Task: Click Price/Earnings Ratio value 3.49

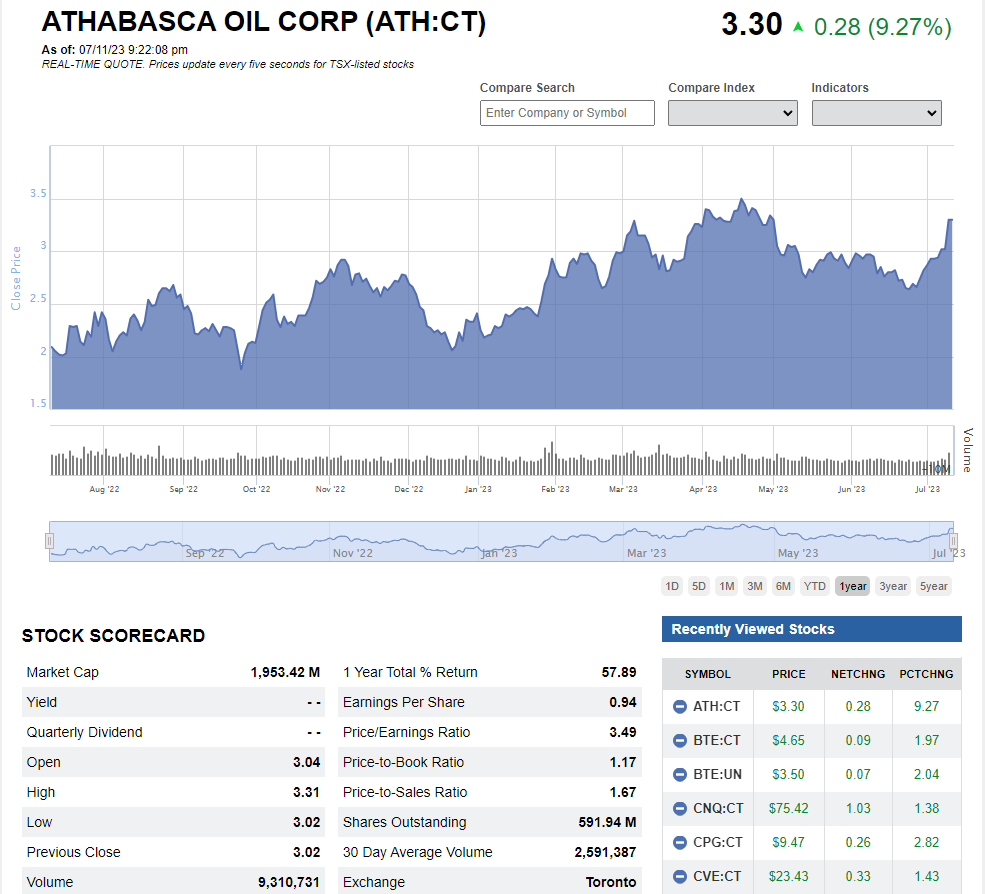Action: [623, 733]
